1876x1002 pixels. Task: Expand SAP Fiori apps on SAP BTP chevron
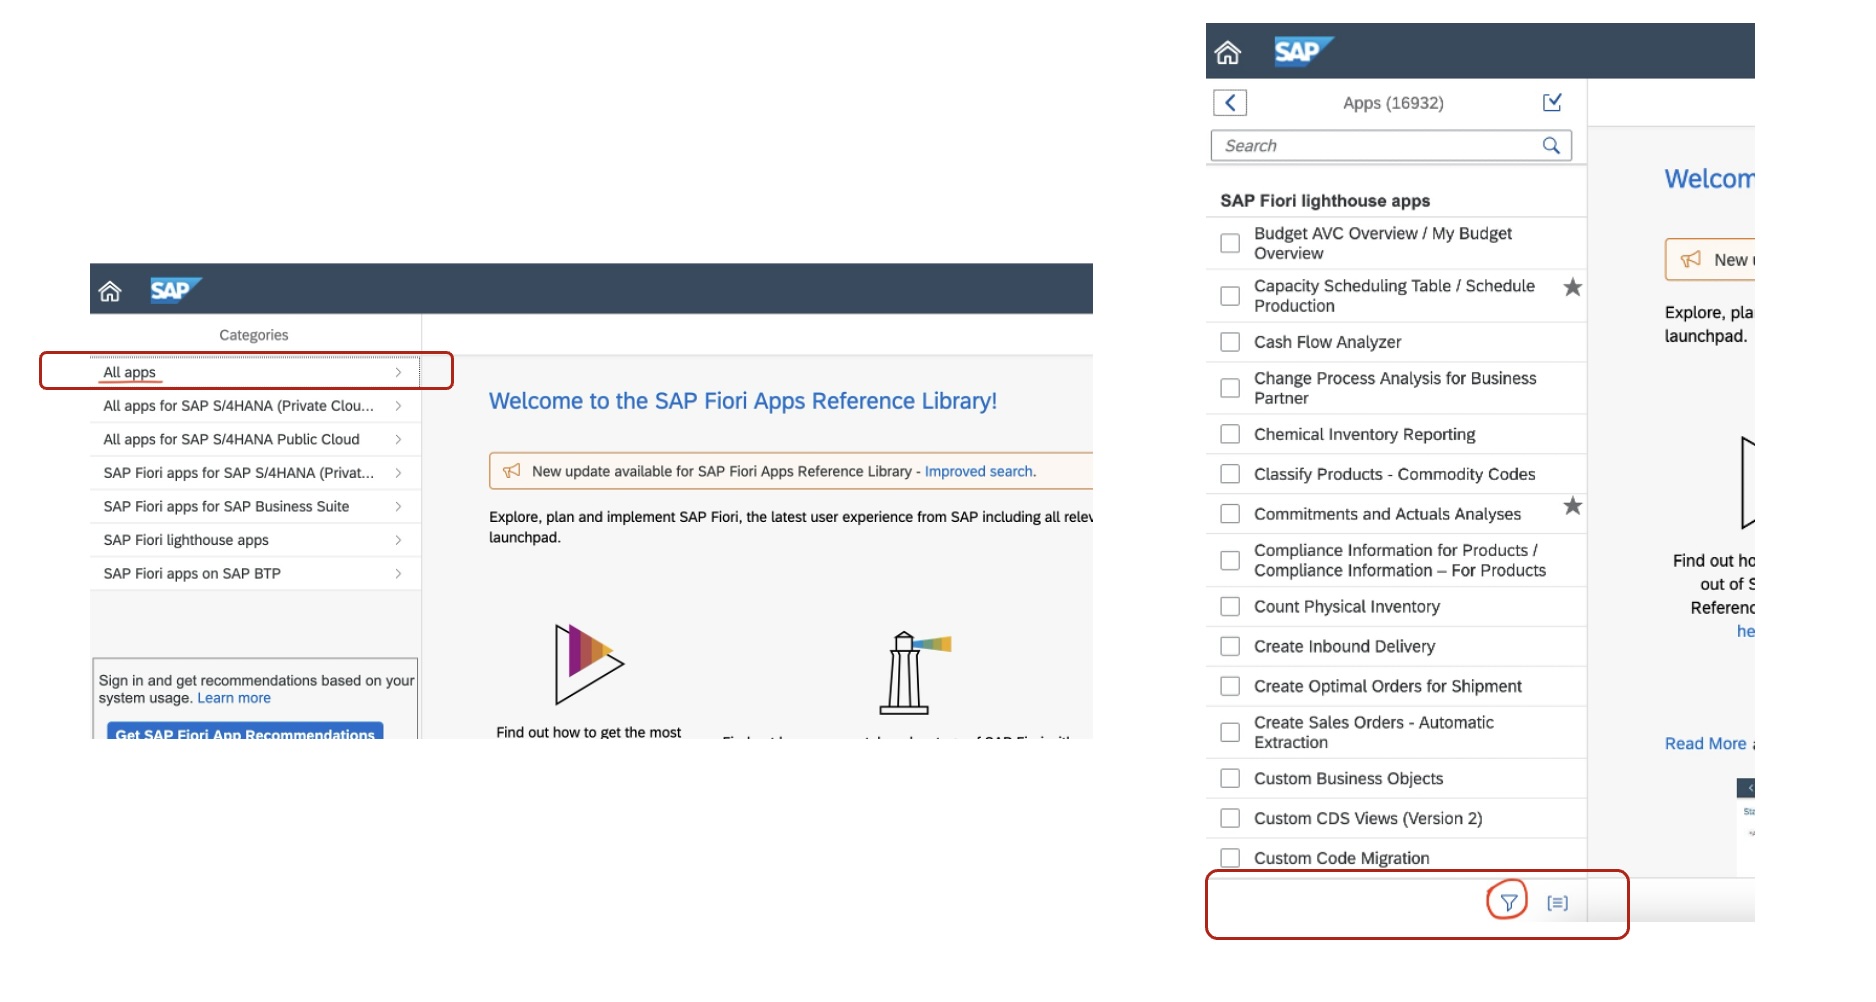pos(398,573)
